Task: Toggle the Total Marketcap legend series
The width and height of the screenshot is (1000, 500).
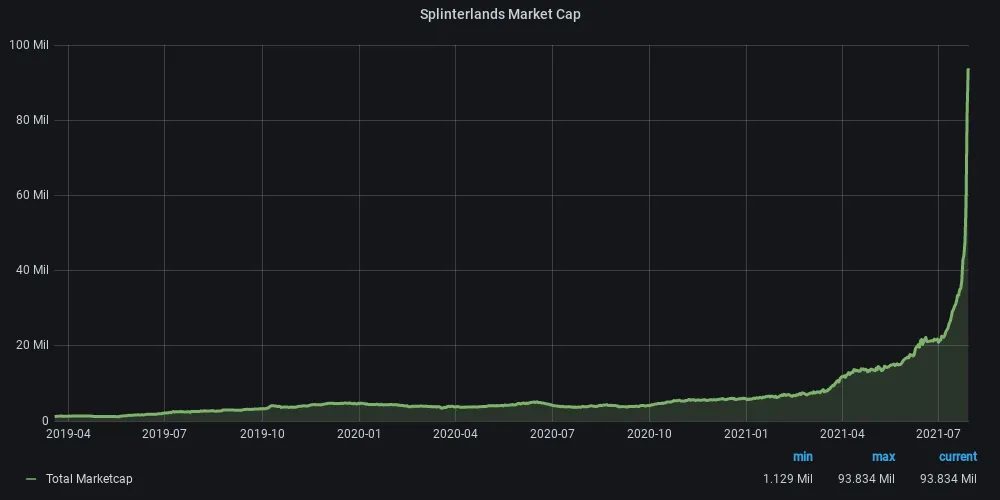Action: click(x=89, y=478)
